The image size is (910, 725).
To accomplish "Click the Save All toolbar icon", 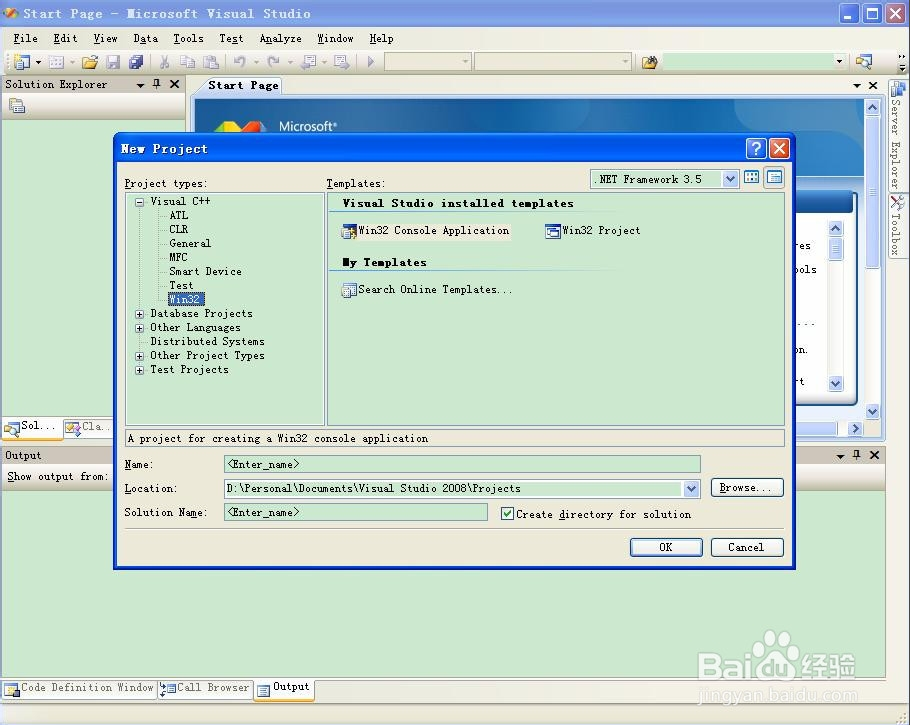I will (x=136, y=62).
